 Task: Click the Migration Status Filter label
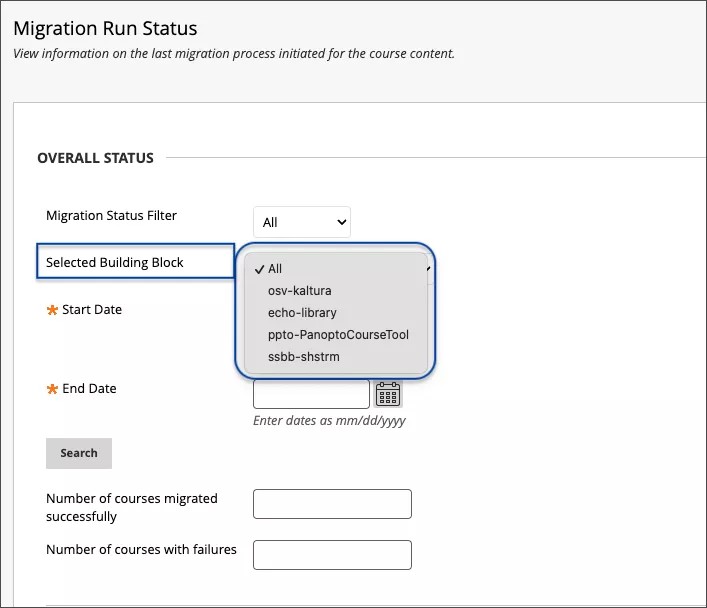tap(111, 215)
